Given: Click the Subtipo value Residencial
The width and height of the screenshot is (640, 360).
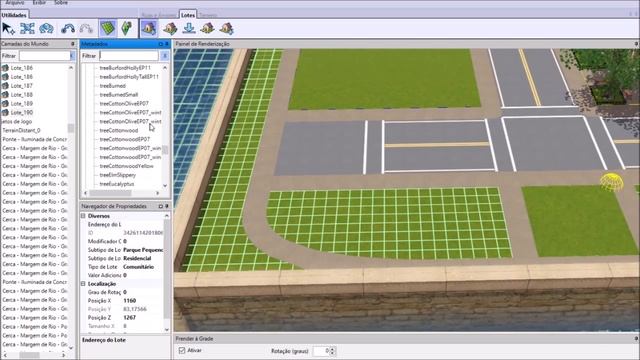Looking at the screenshot, I should click(x=137, y=258).
